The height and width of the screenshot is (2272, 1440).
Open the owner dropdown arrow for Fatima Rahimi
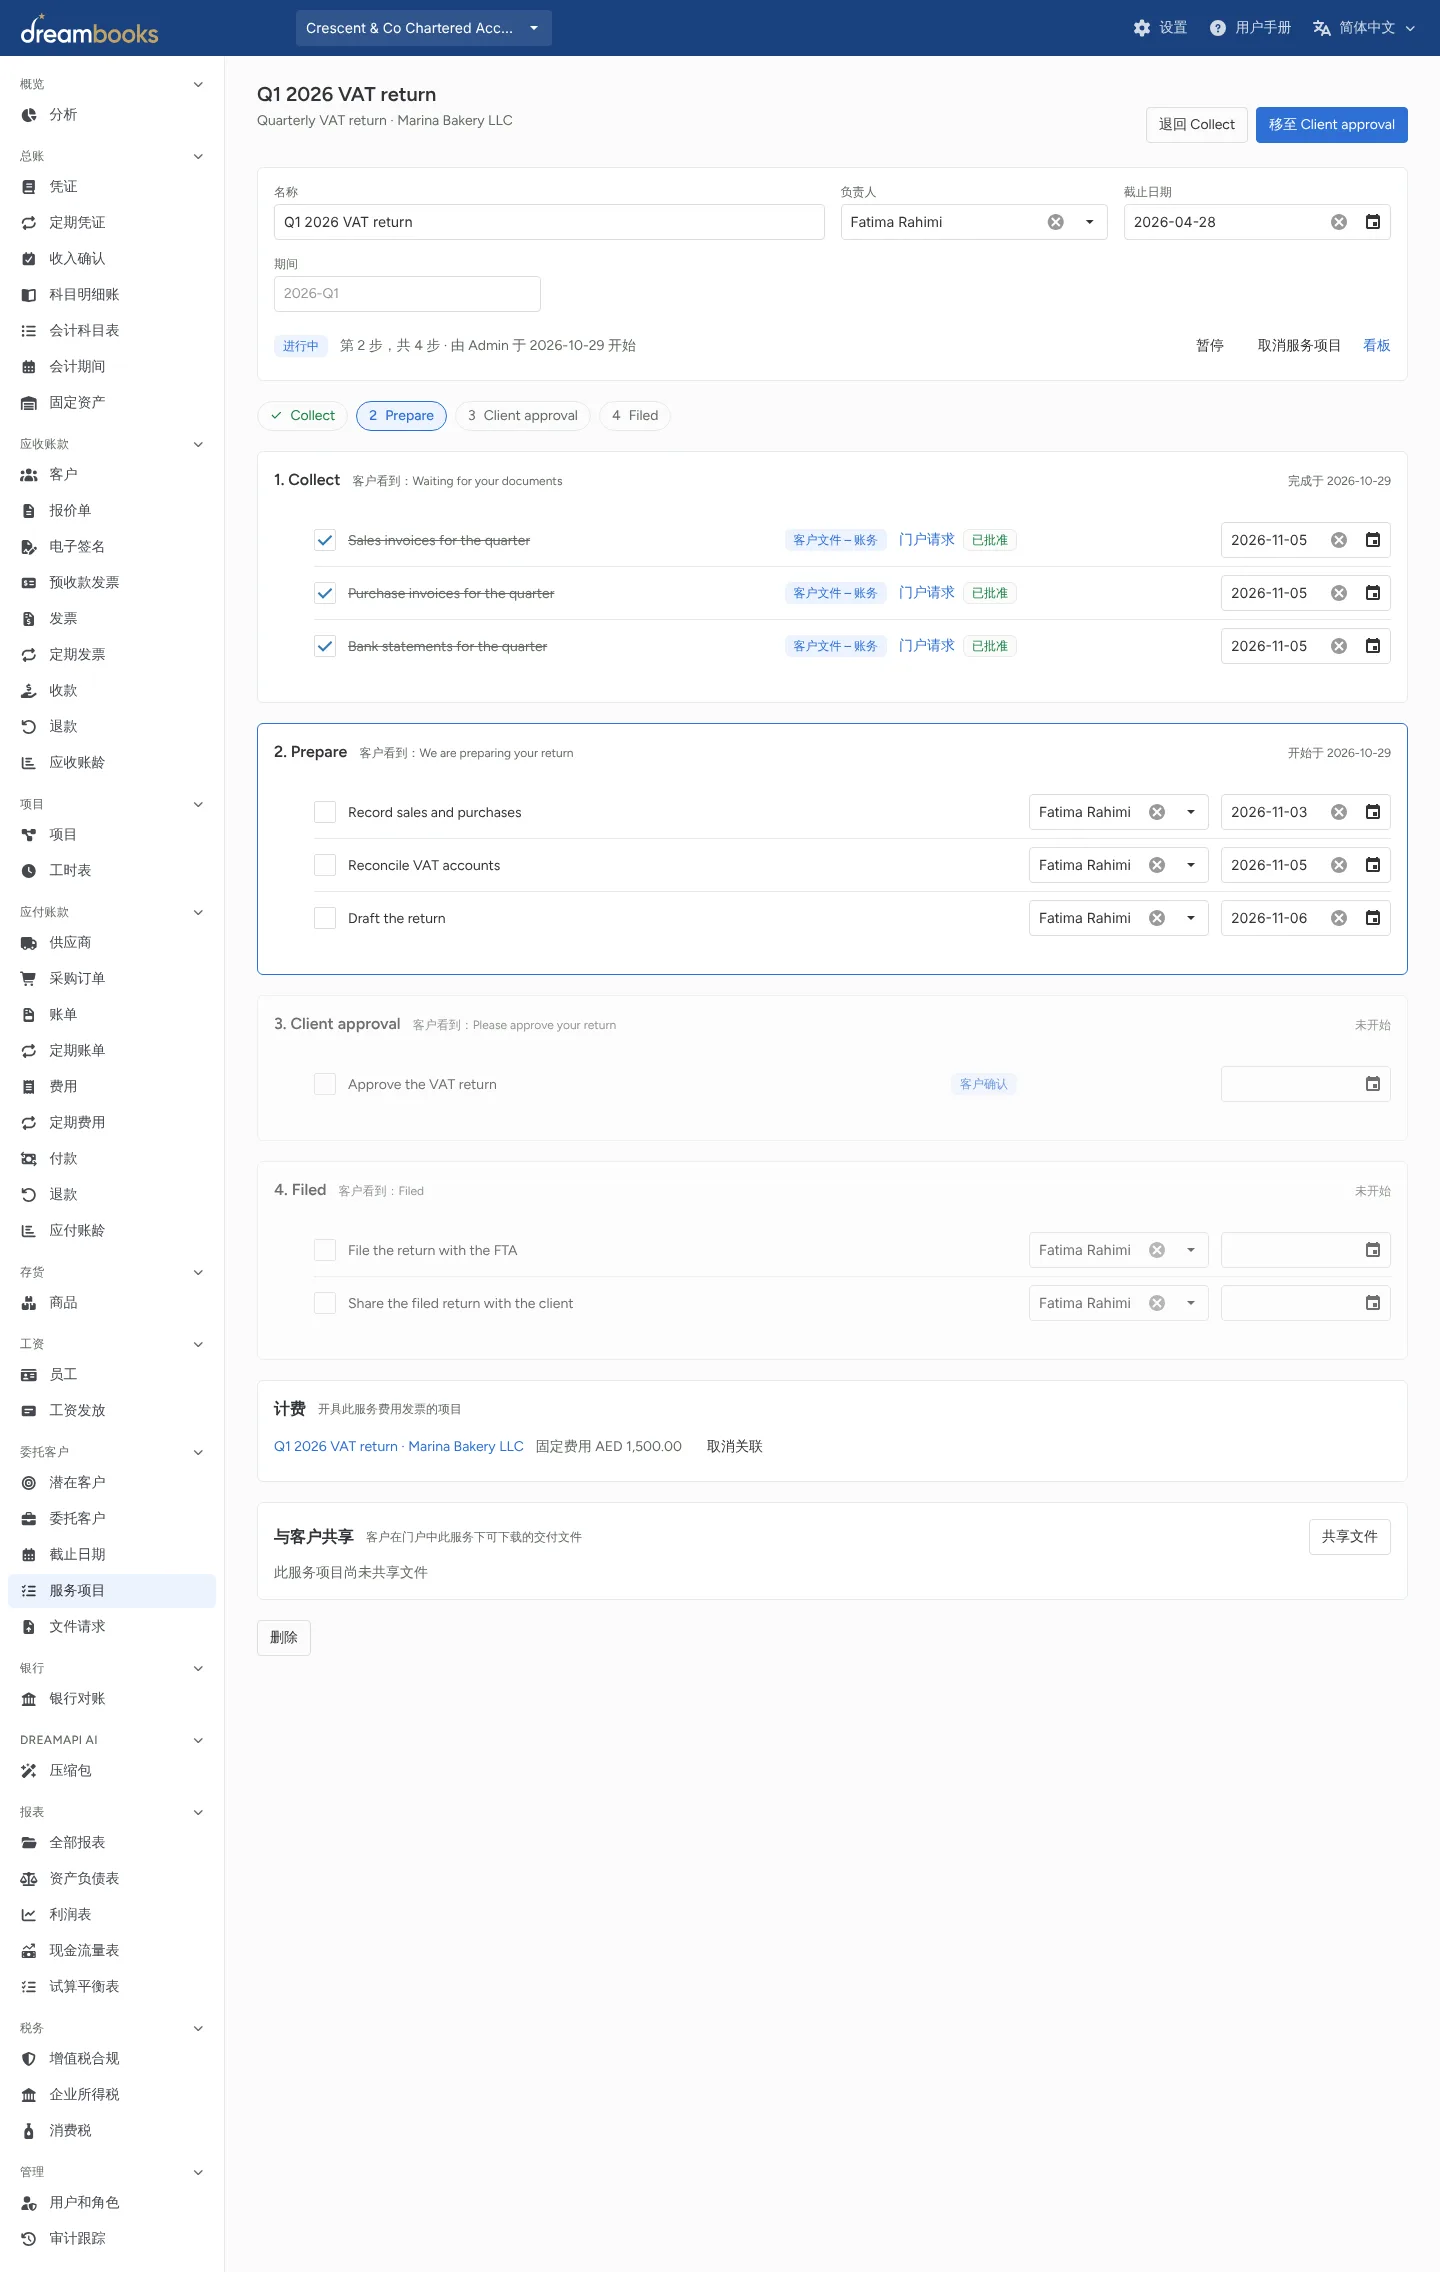pyautogui.click(x=1090, y=222)
